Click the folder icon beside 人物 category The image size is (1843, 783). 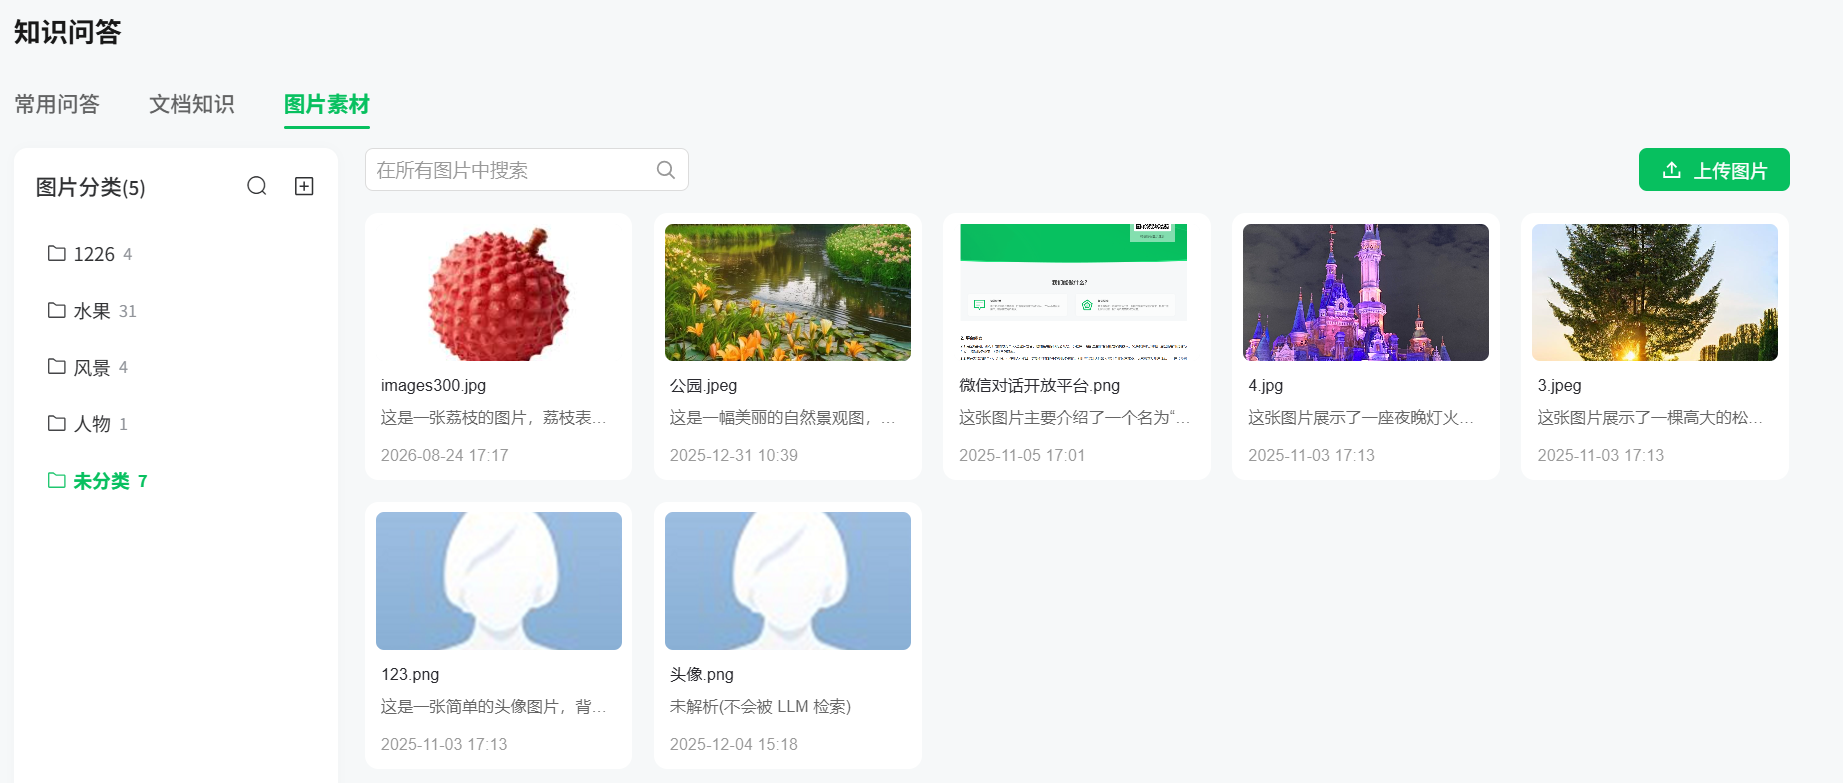click(x=57, y=423)
